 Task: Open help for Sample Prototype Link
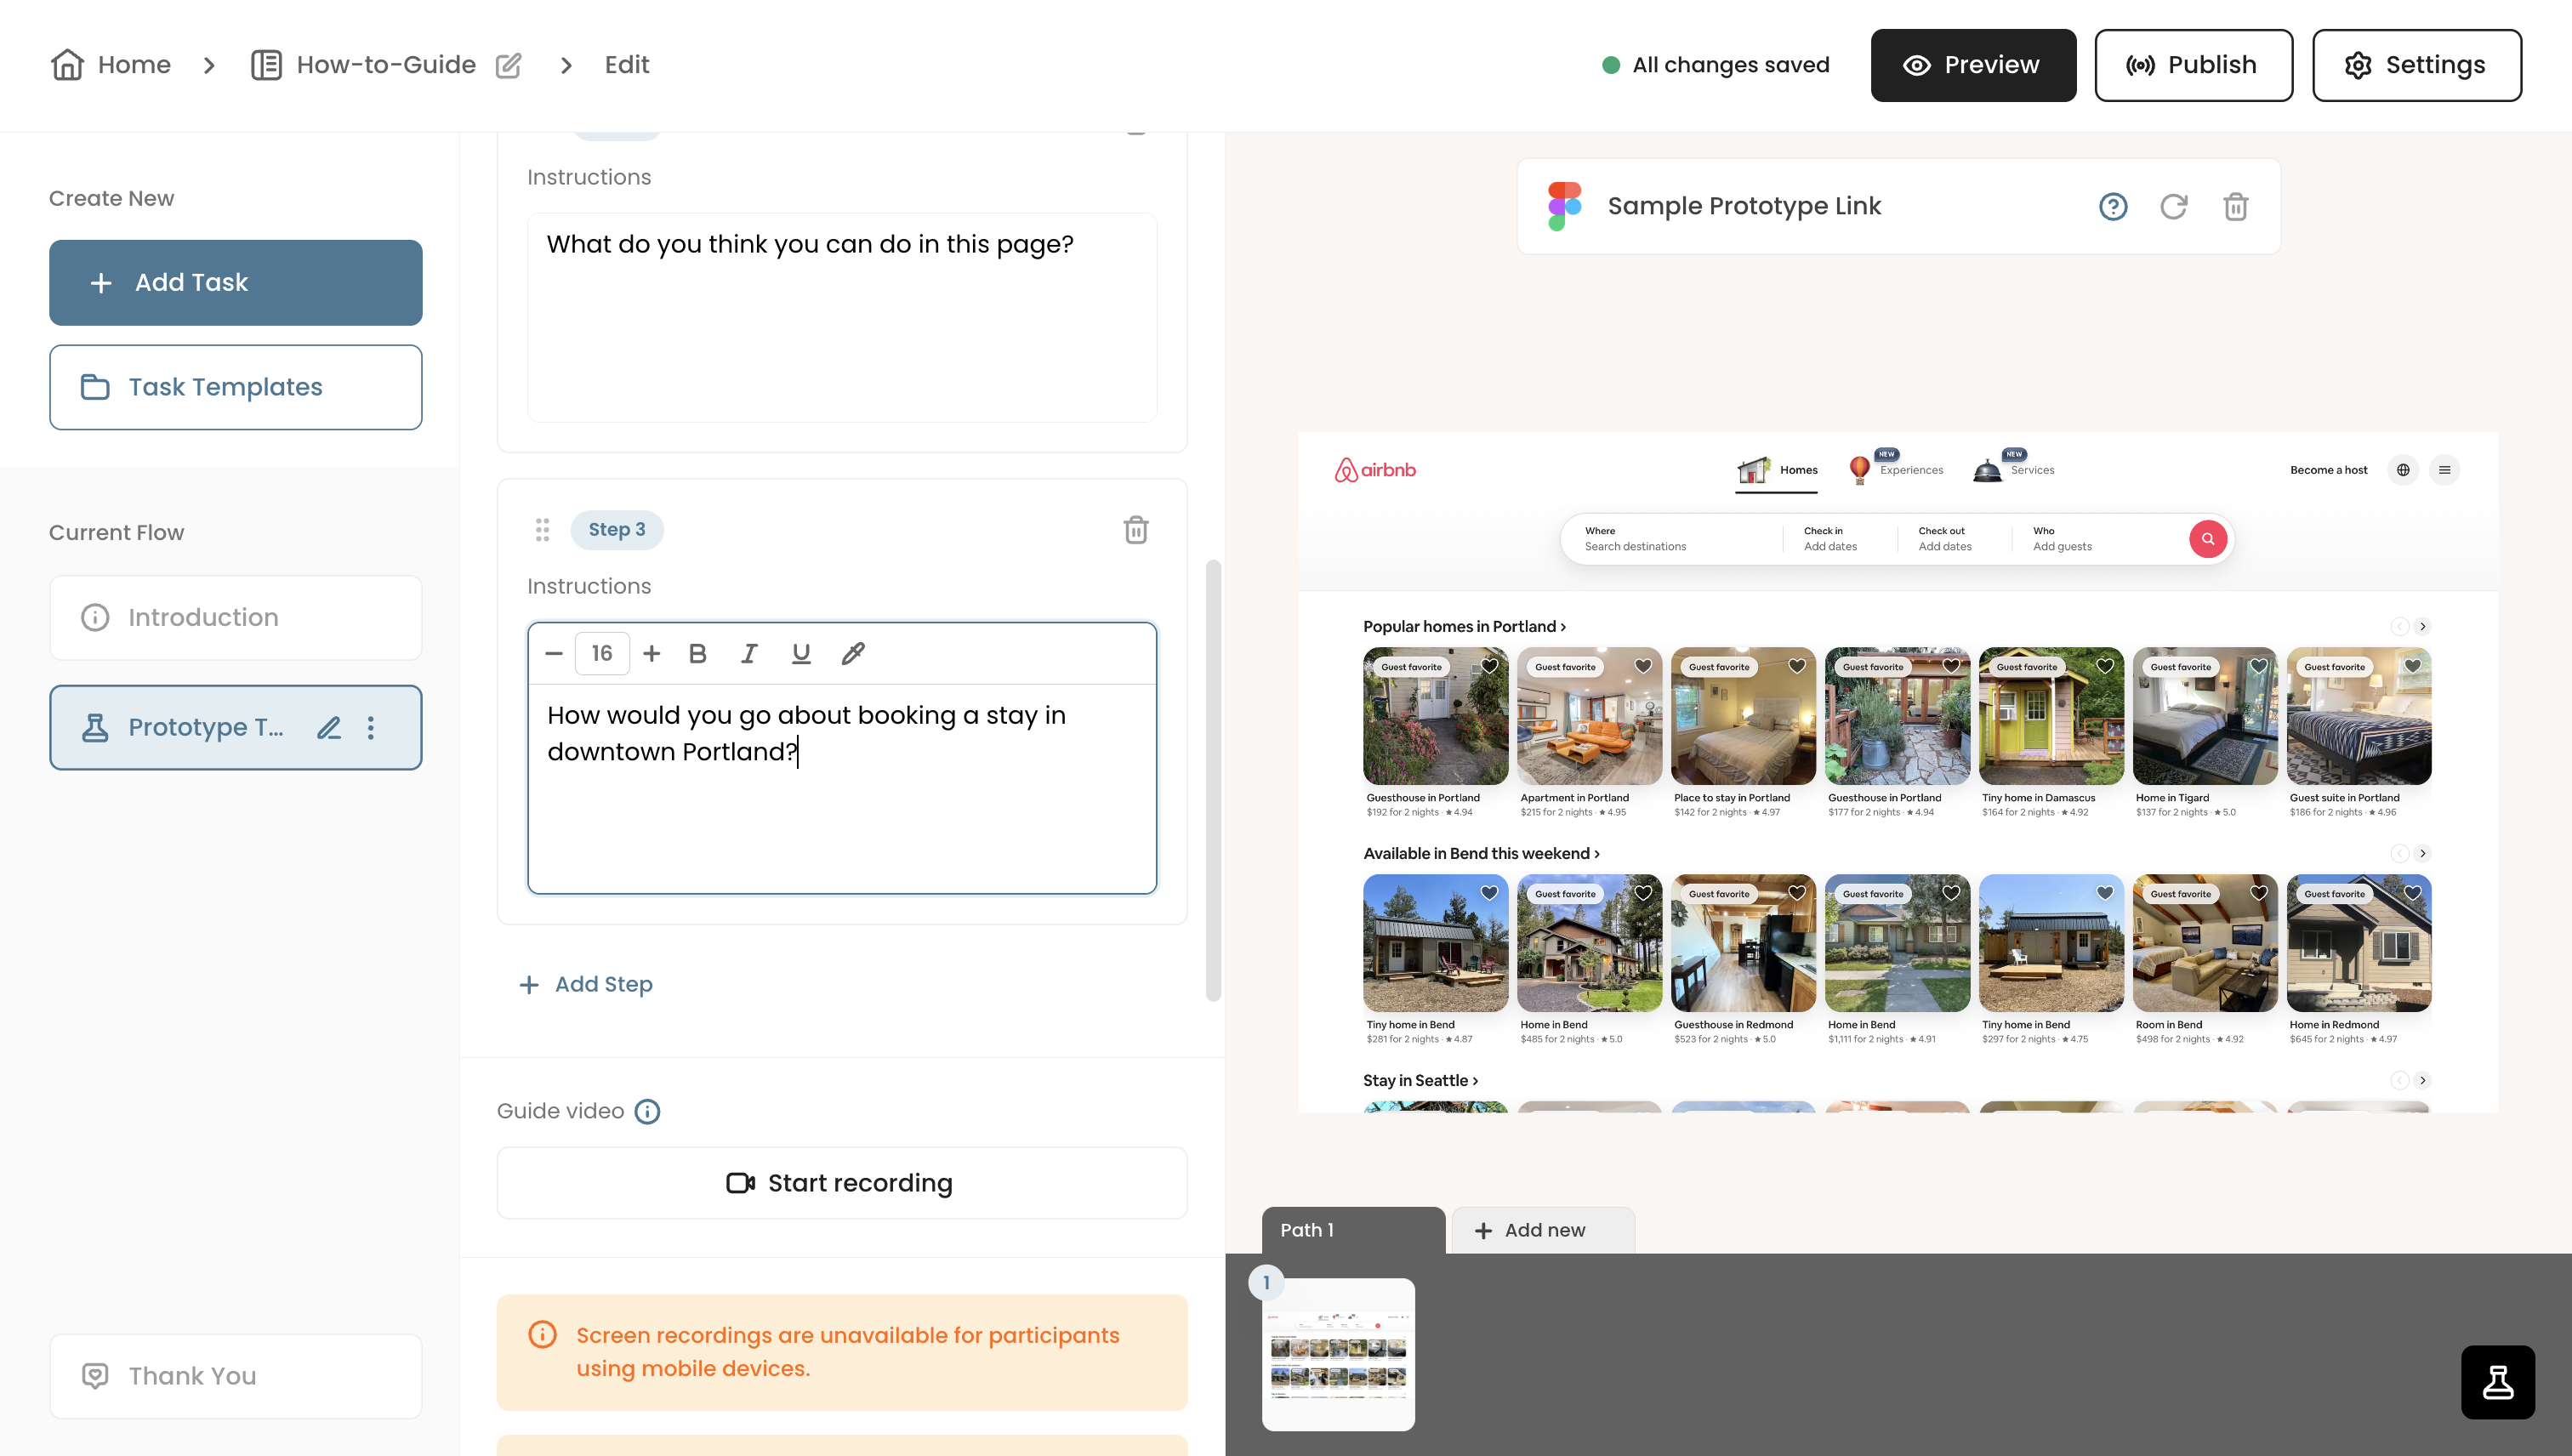click(x=2112, y=206)
